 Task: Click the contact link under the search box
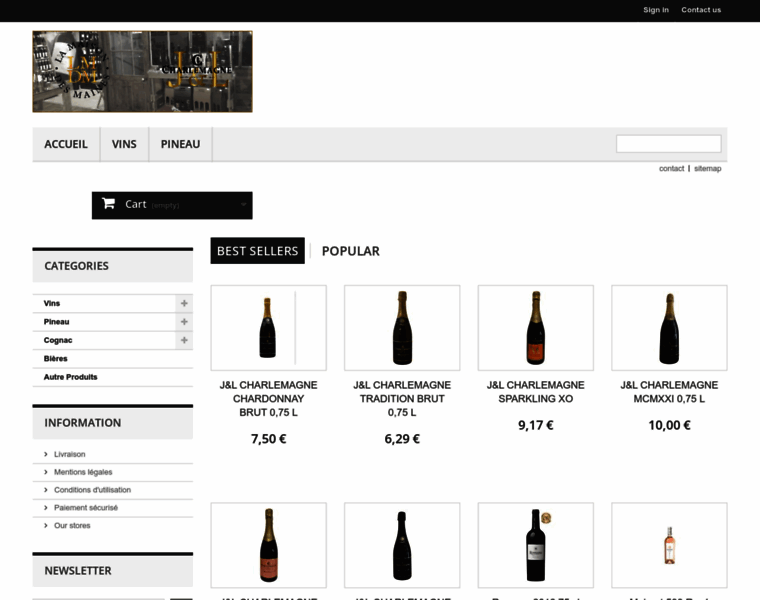671,169
